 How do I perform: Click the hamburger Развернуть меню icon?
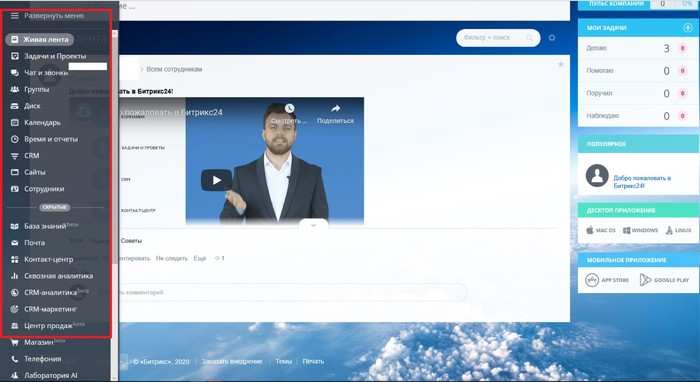click(x=15, y=16)
